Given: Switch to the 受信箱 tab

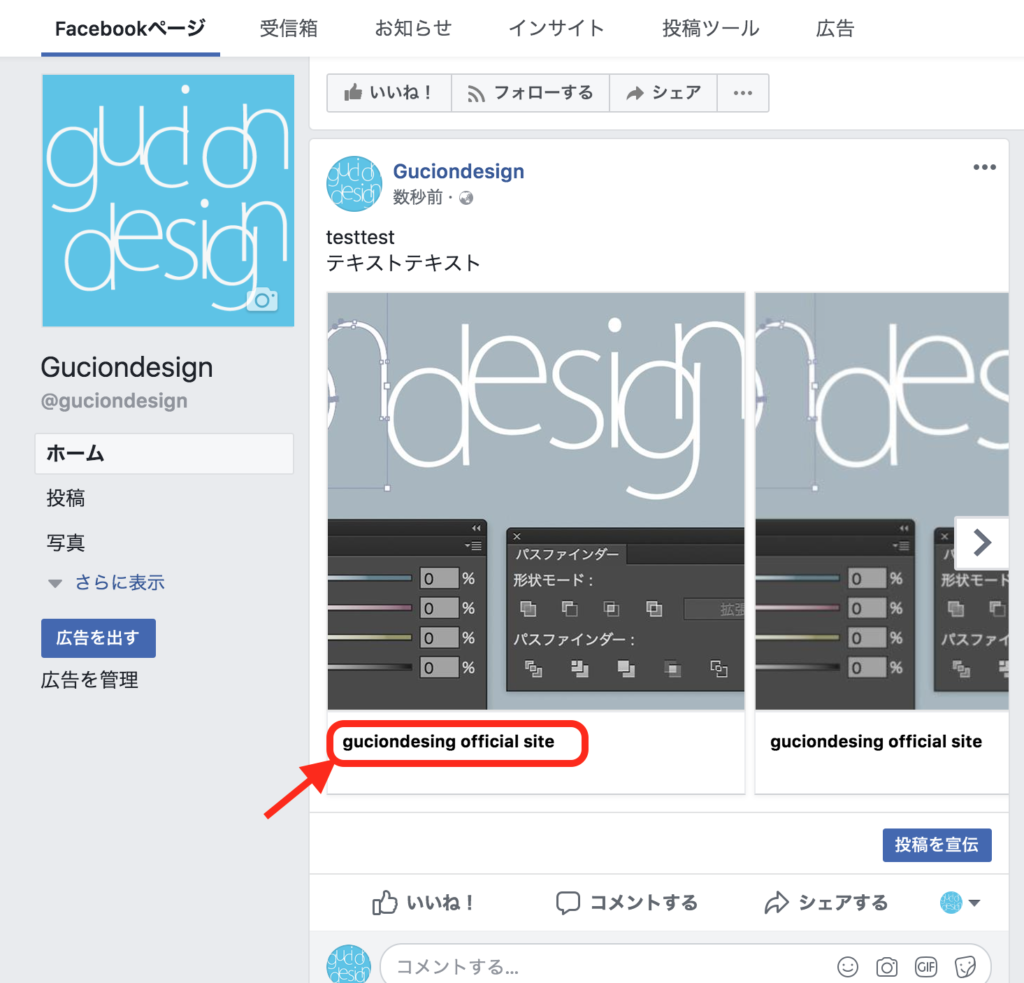Looking at the screenshot, I should [x=288, y=28].
